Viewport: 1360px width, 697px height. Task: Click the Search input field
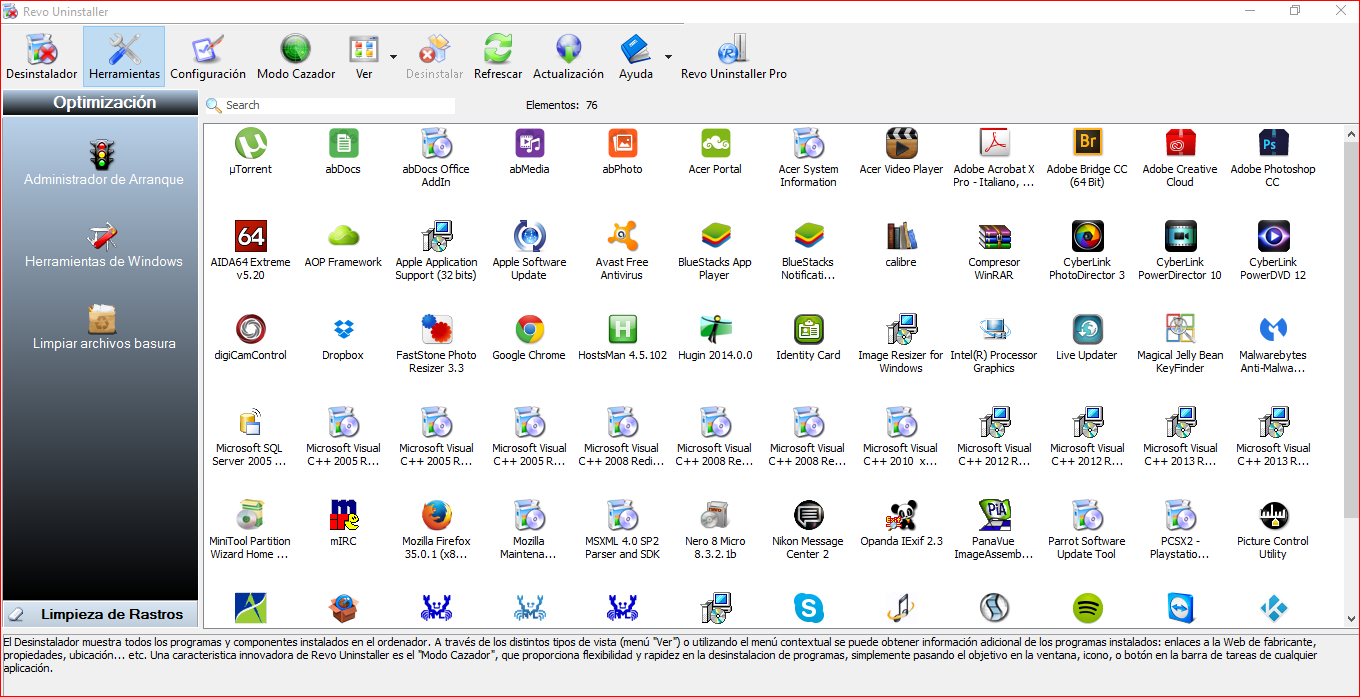click(x=339, y=105)
